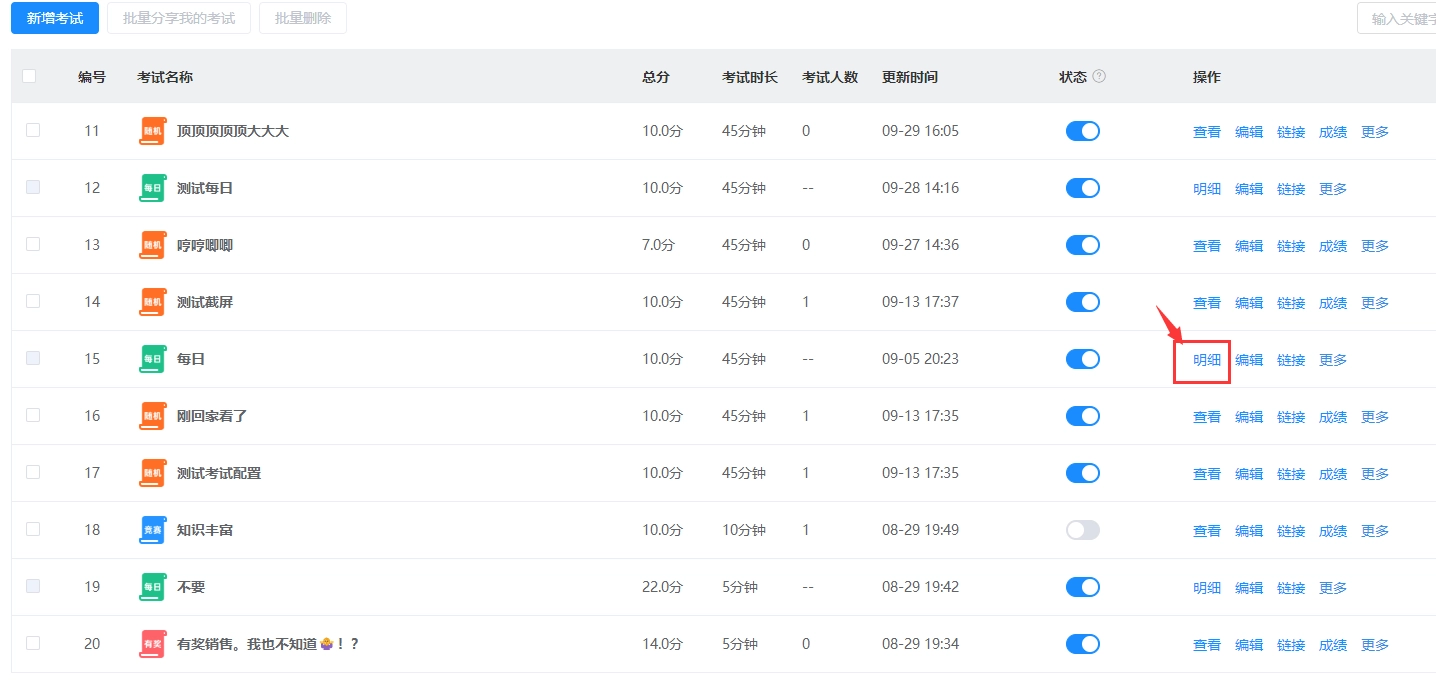Click the green daily icon for 不要
The width and height of the screenshot is (1436, 686).
152,587
